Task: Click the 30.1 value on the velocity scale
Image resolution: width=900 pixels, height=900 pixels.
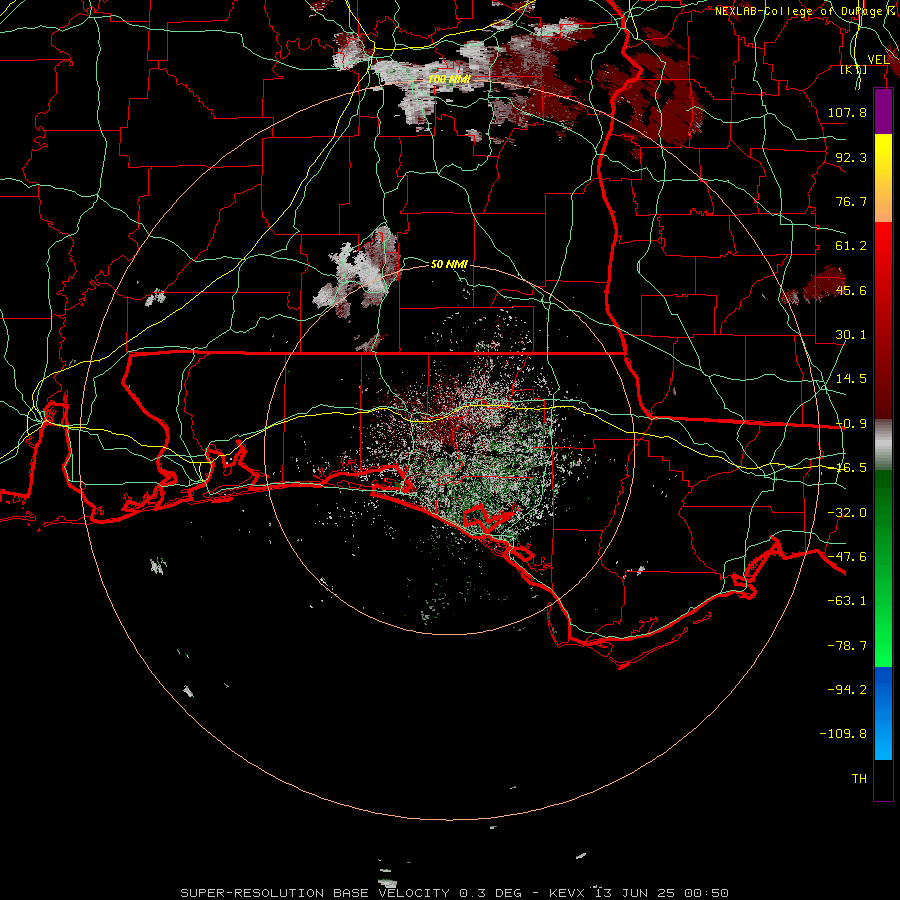Action: click(x=851, y=335)
